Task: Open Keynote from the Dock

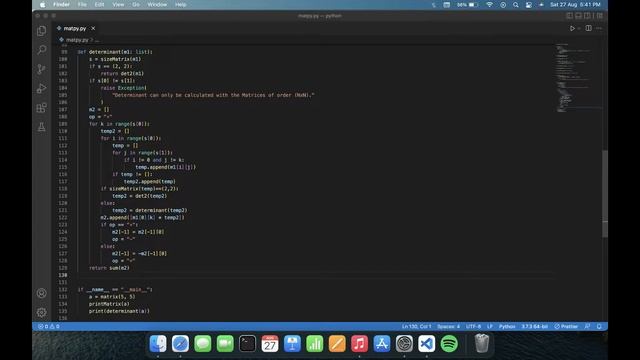Action: [x=292, y=344]
